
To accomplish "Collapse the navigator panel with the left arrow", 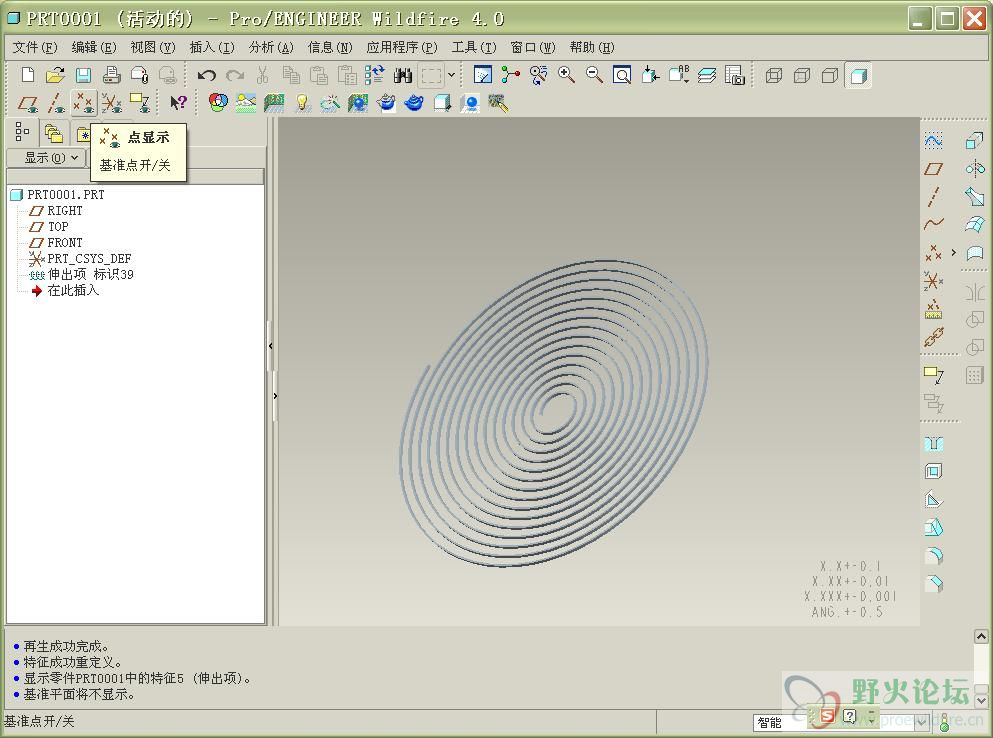I will tap(271, 346).
